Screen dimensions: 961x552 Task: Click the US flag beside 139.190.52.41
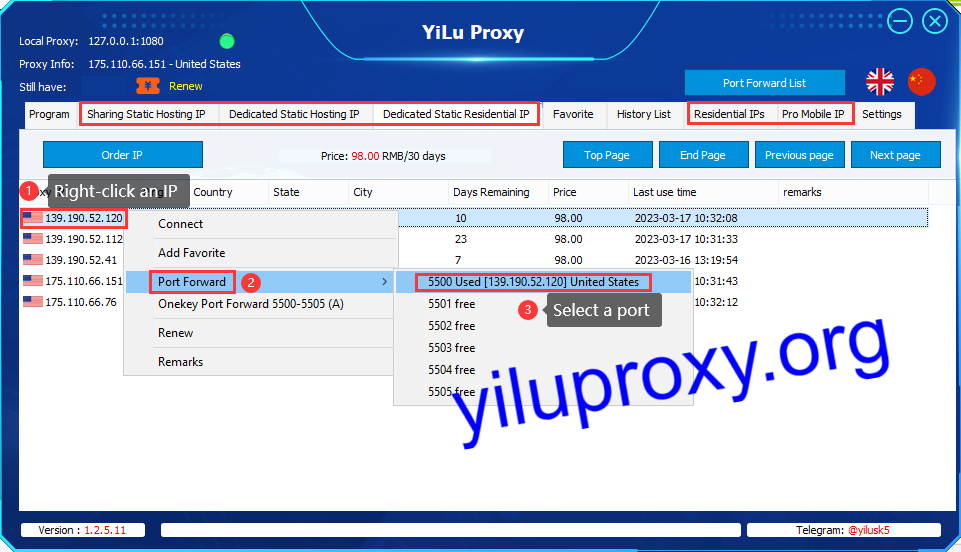[33, 259]
